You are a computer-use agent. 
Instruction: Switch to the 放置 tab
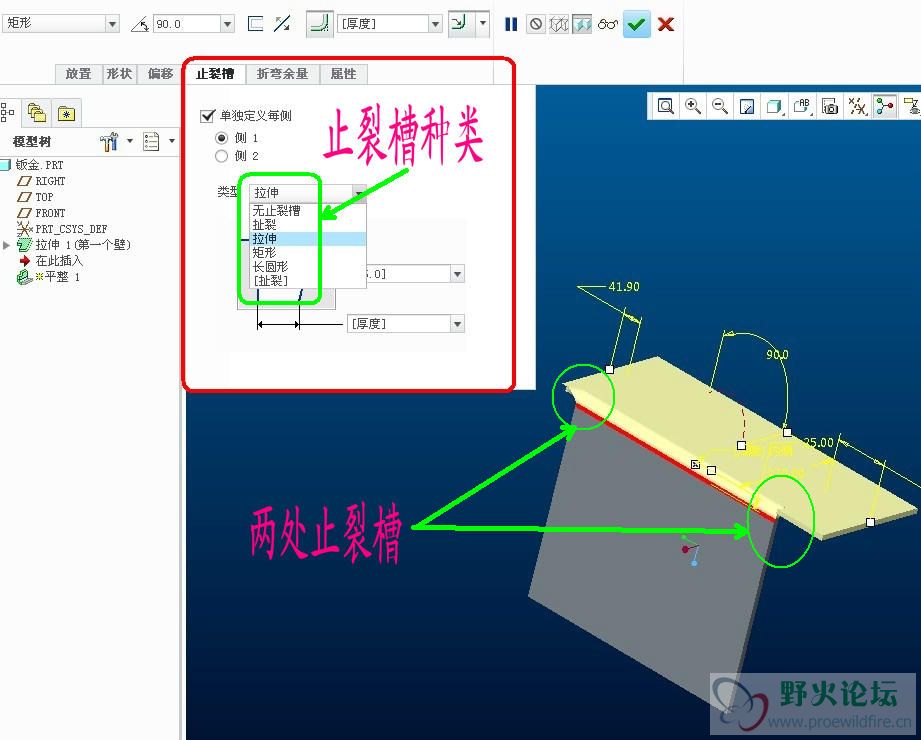click(x=79, y=74)
